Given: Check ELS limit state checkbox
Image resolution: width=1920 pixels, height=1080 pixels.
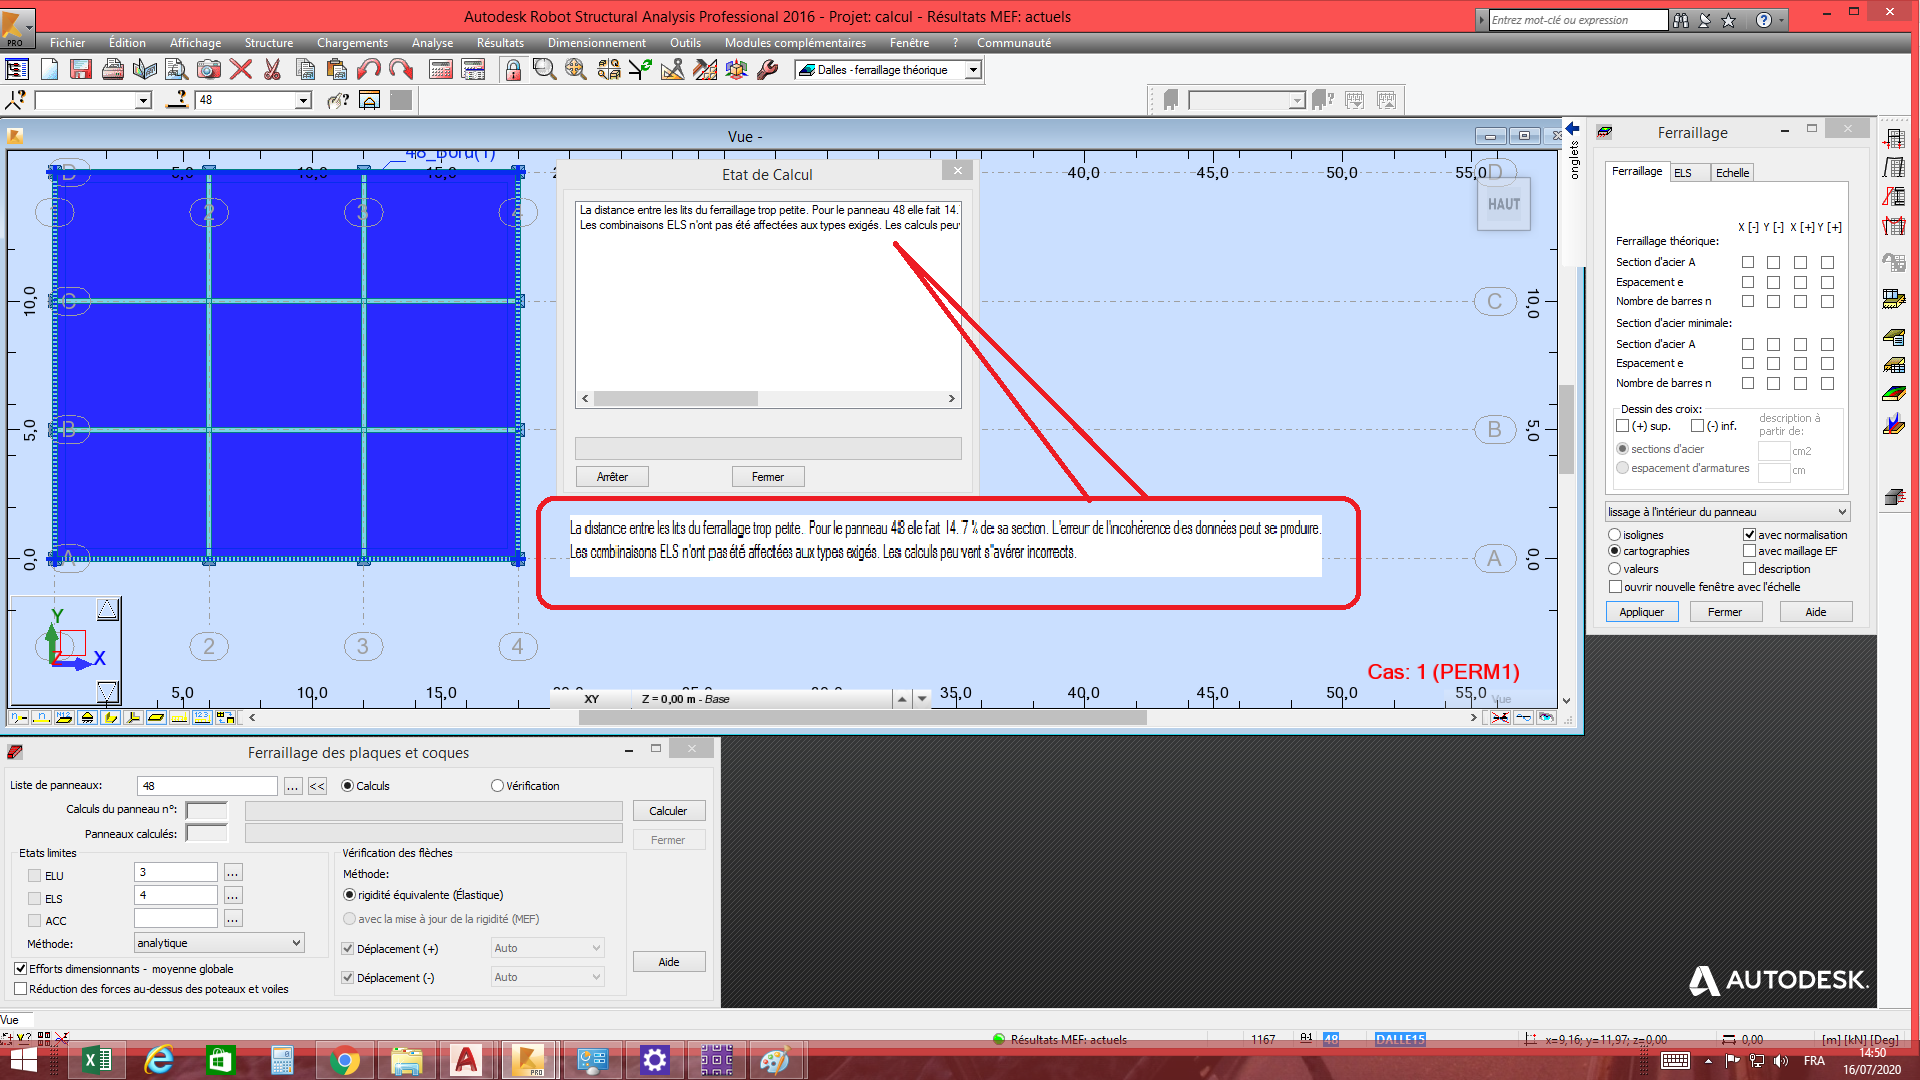Looking at the screenshot, I should 35,899.
